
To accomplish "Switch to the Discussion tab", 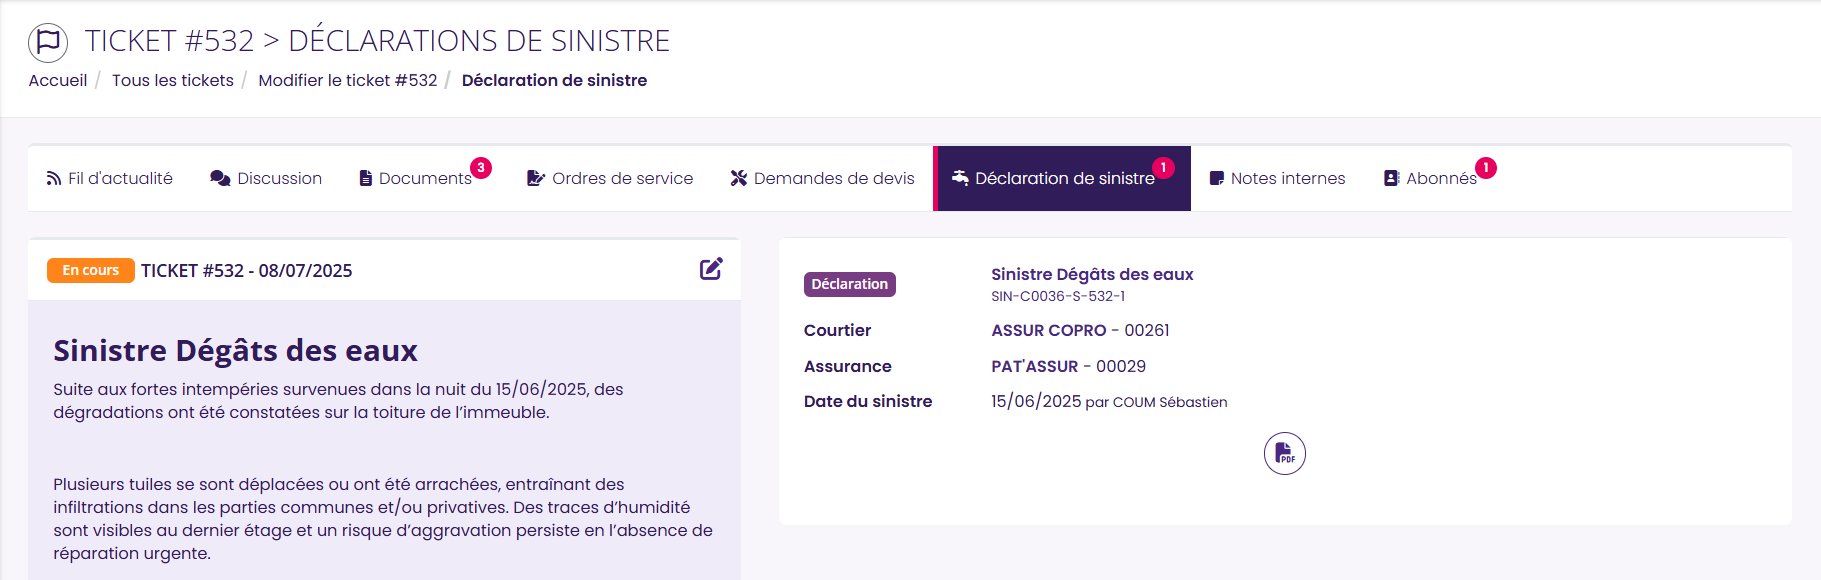I will [x=266, y=178].
